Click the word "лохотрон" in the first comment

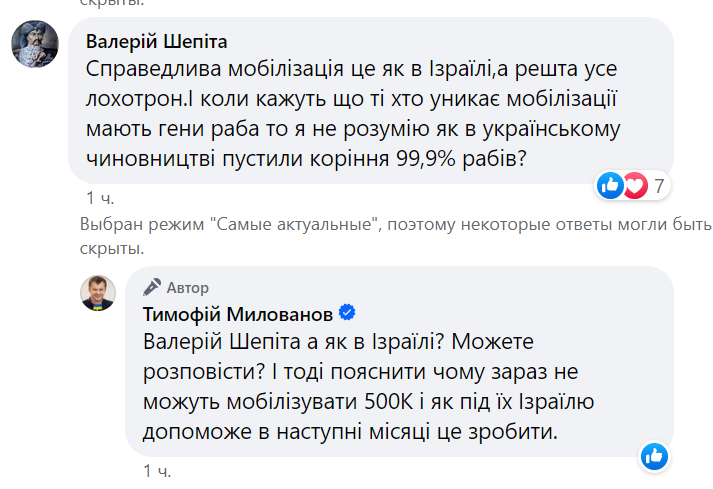point(133,98)
